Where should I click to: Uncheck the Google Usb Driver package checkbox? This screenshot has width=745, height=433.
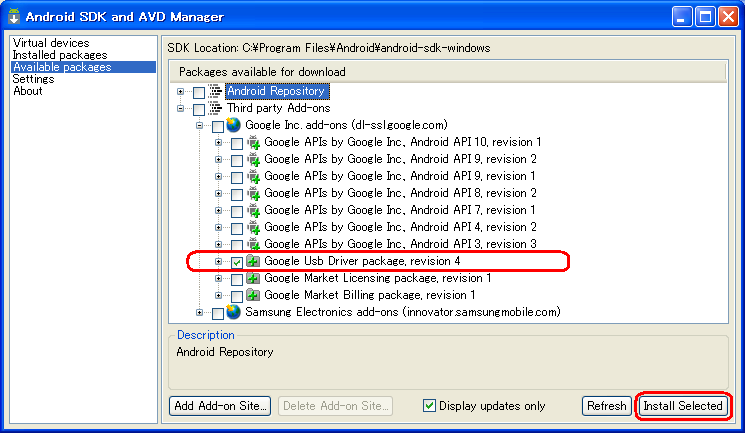[236, 261]
